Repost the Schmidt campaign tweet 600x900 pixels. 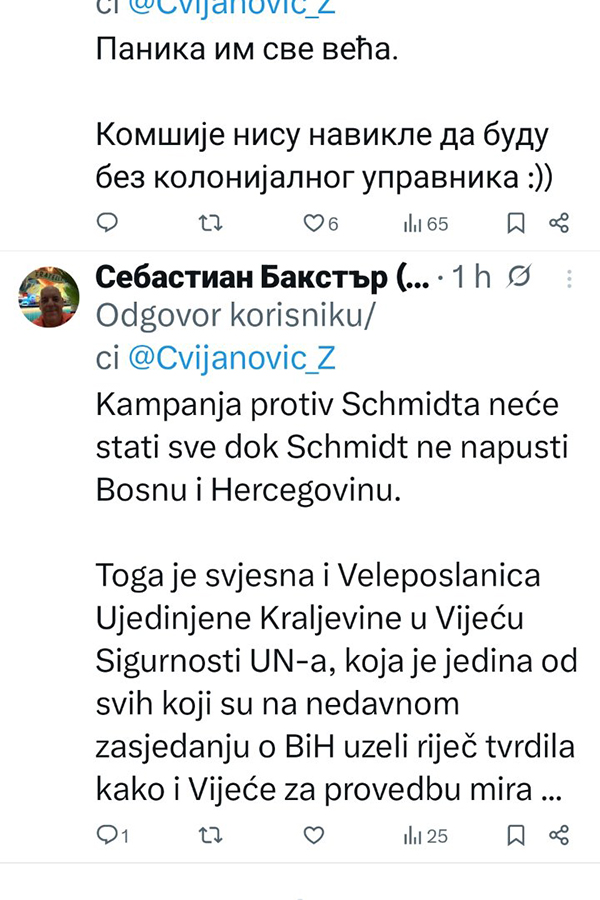click(211, 835)
